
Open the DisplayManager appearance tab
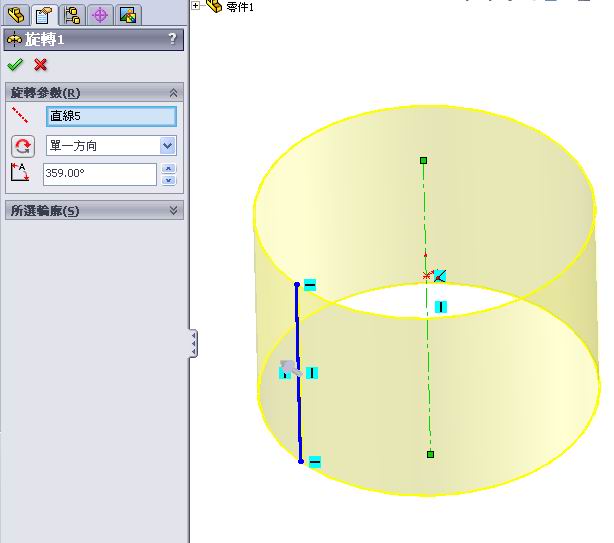tap(128, 15)
